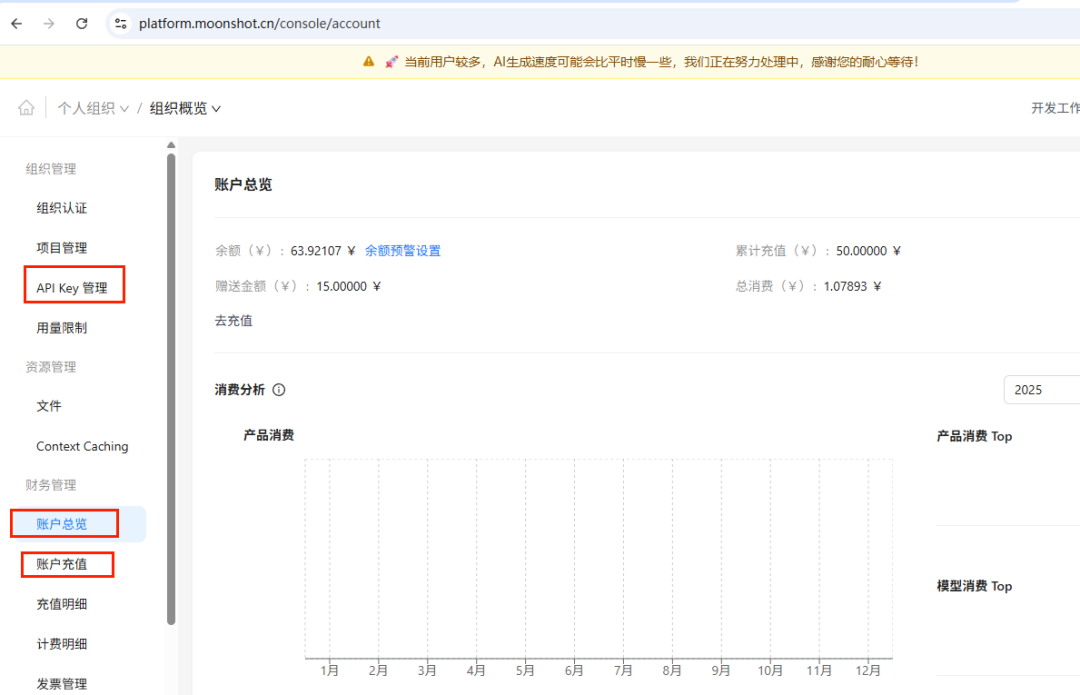Go to API Key 管理
Viewport: 1080px width, 695px height.
pos(72,288)
